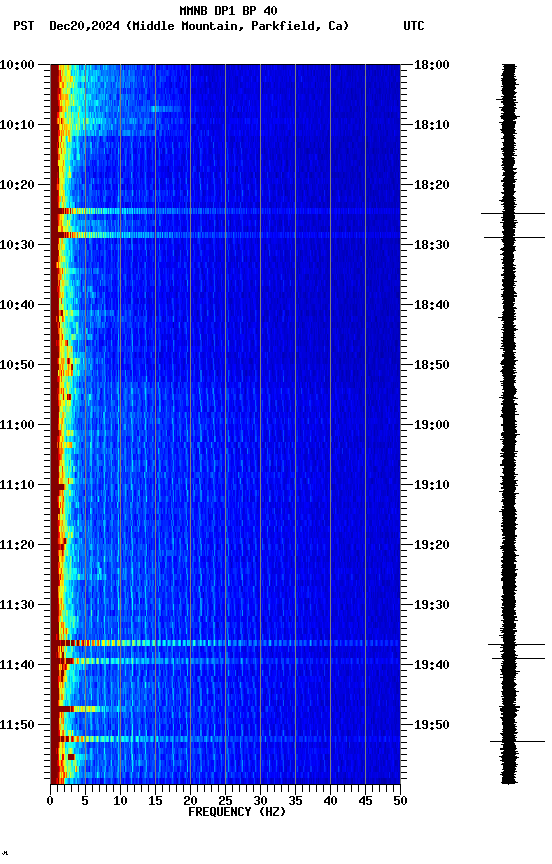Click the 10:00 PST time label
Screen dimensions: 552x864
click(17, 65)
